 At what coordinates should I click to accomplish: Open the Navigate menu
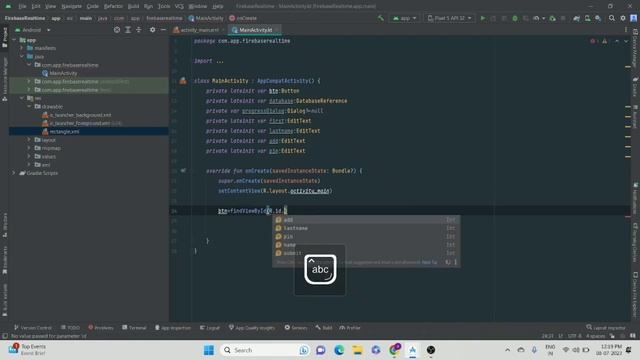tap(71, 6)
